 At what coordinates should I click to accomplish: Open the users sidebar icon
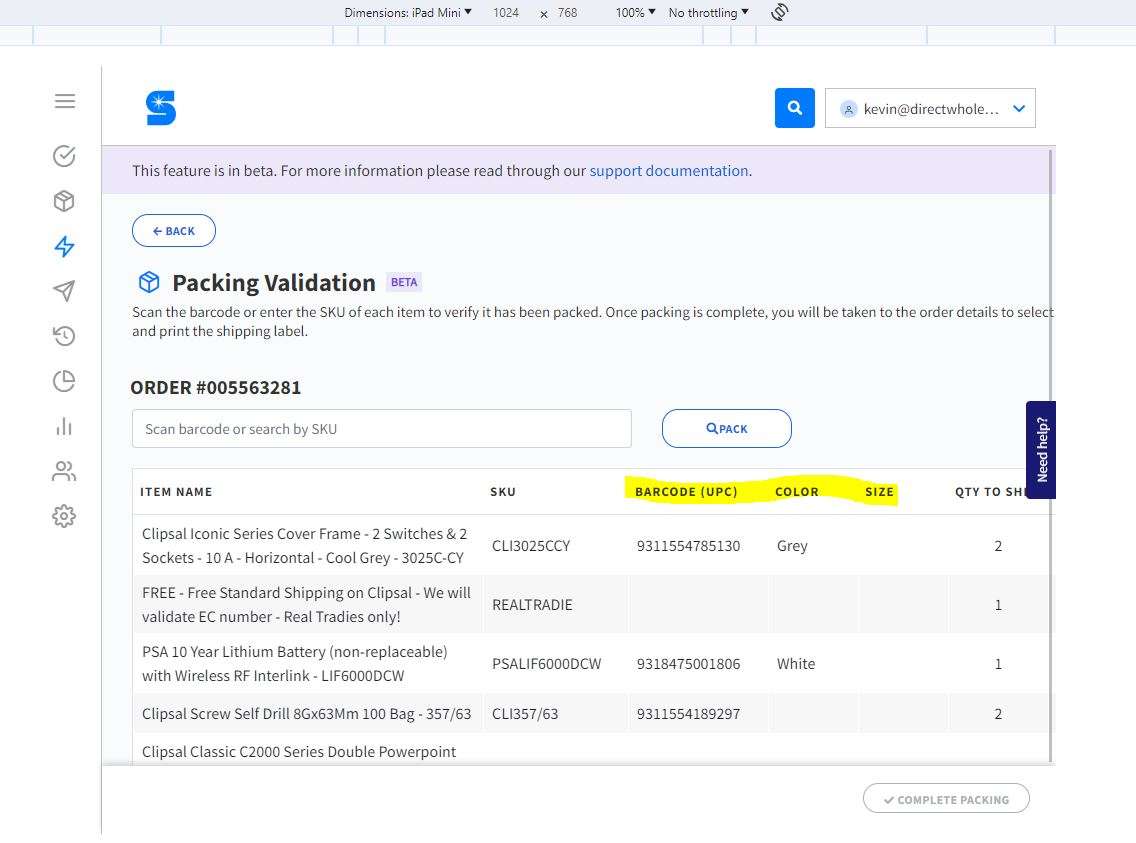click(x=64, y=471)
